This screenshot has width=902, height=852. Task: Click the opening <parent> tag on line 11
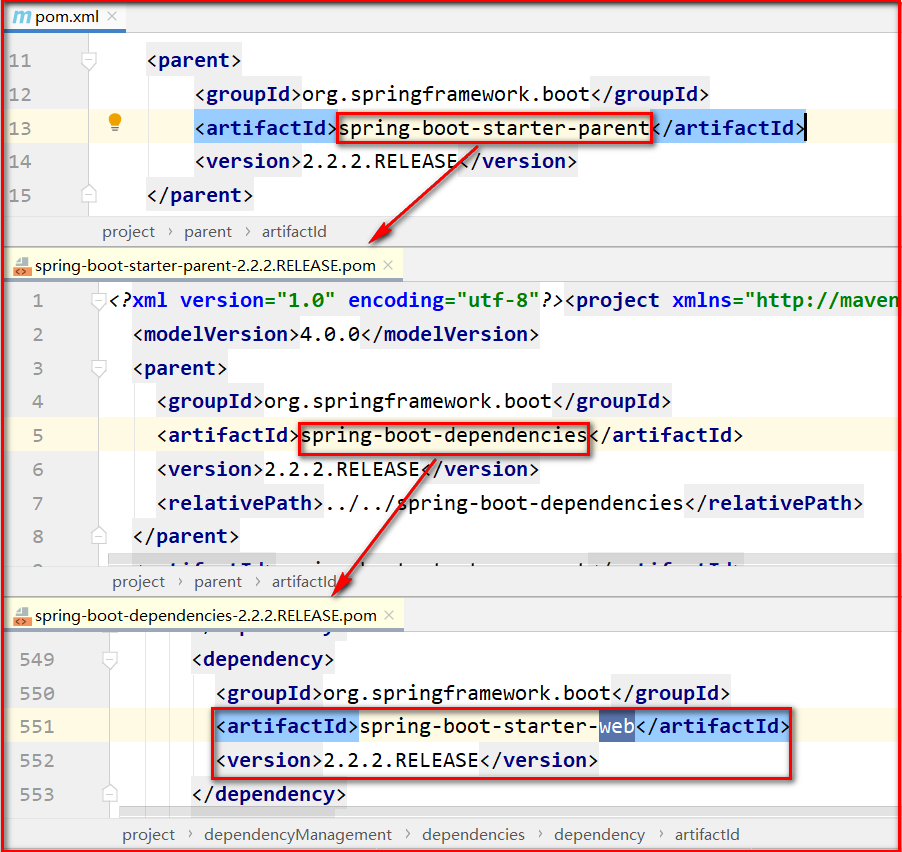point(194,60)
